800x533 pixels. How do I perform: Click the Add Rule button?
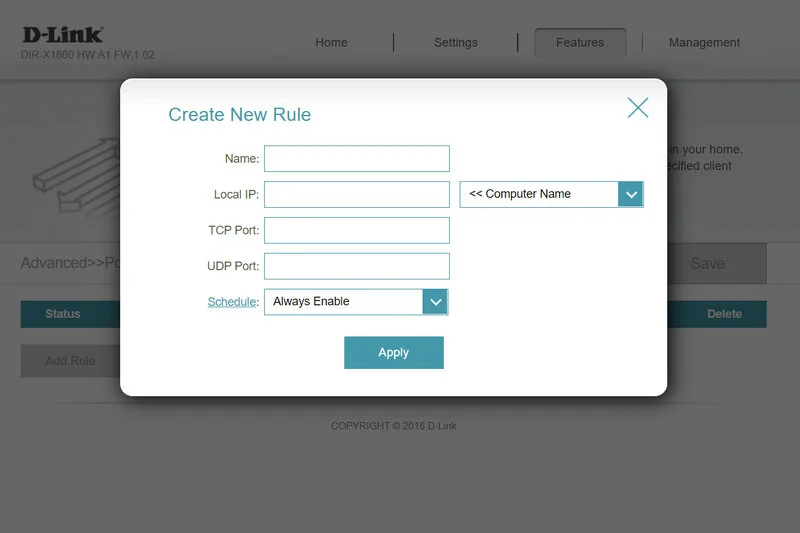(70, 361)
